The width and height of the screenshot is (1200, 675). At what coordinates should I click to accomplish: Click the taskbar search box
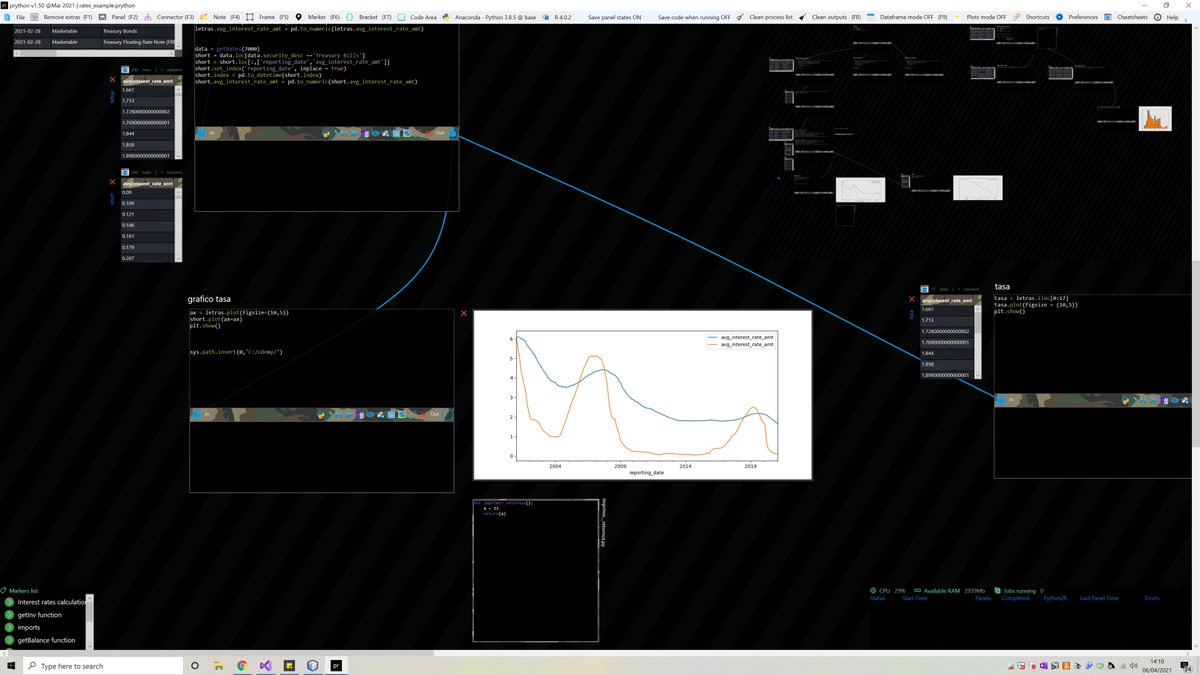click(x=103, y=665)
